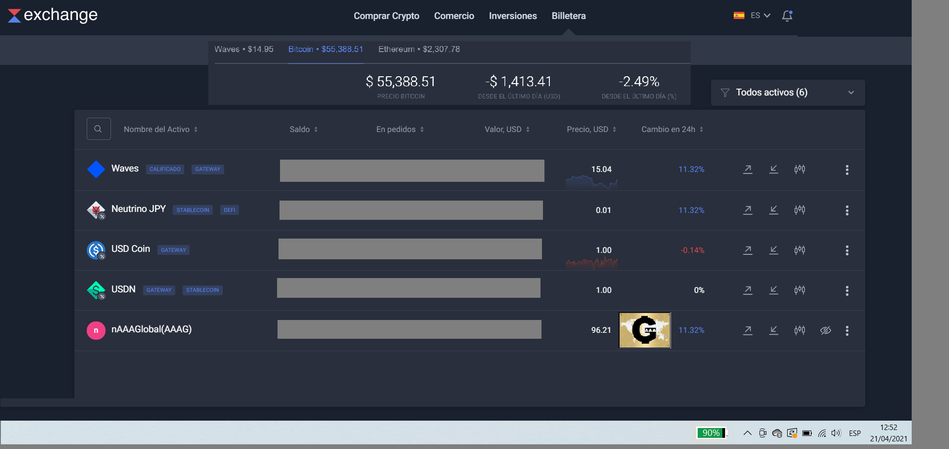The height and width of the screenshot is (449, 949).
Task: Sort by Cambio en 24h column
Action: pyautogui.click(x=672, y=129)
